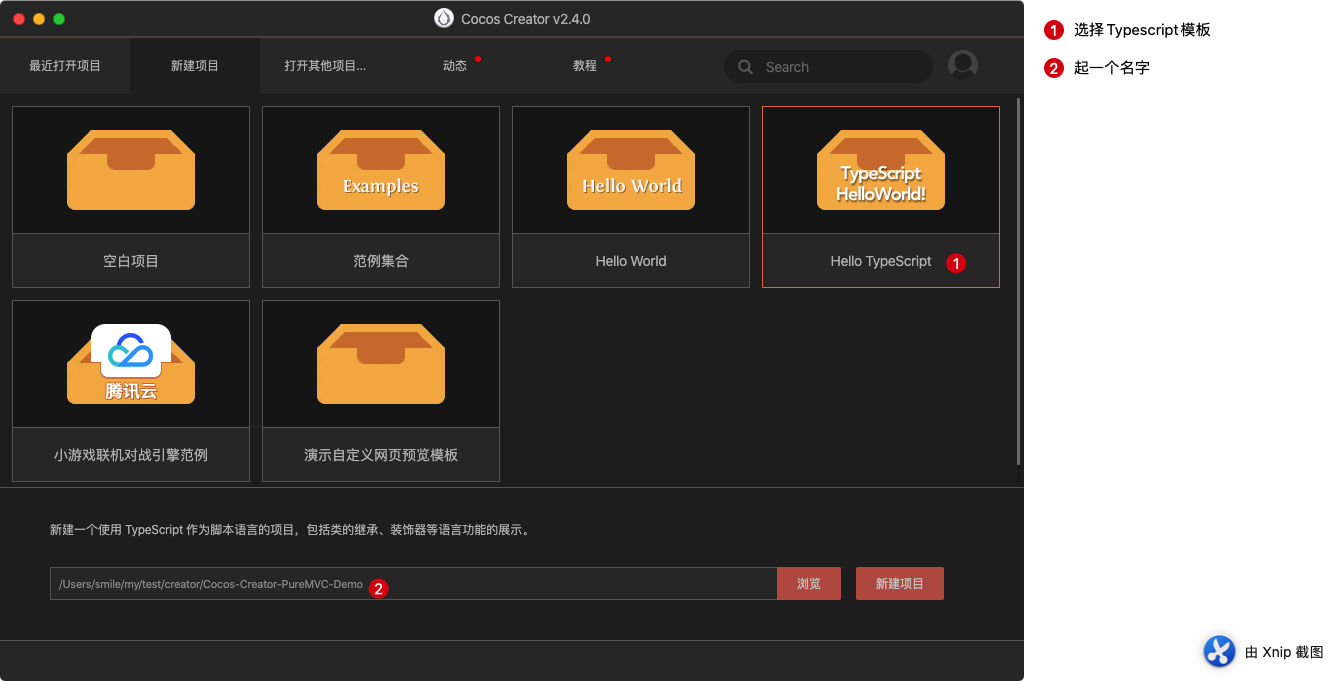The image size is (1344, 681).
Task: Click the 空白项目 label
Action: pyautogui.click(x=131, y=261)
